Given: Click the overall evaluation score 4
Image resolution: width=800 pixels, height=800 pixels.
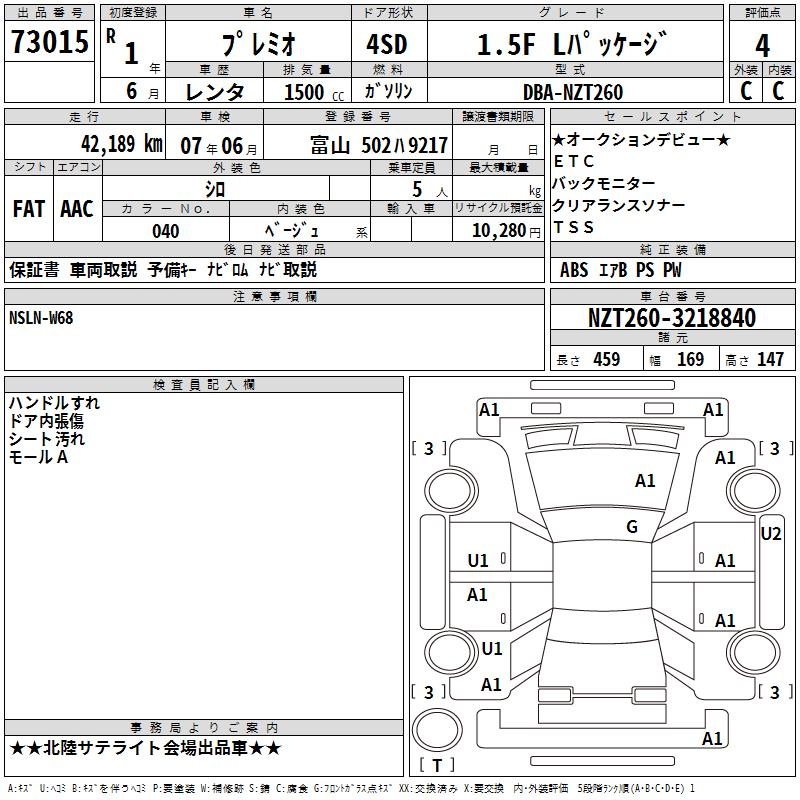Looking at the screenshot, I should click(x=762, y=46).
